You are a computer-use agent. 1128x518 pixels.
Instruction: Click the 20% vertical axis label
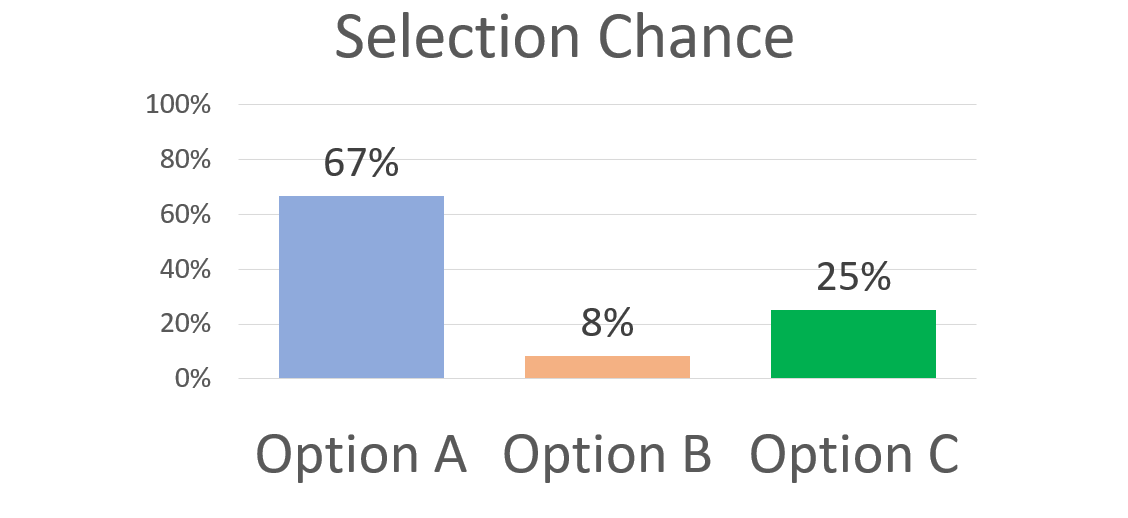pos(183,325)
